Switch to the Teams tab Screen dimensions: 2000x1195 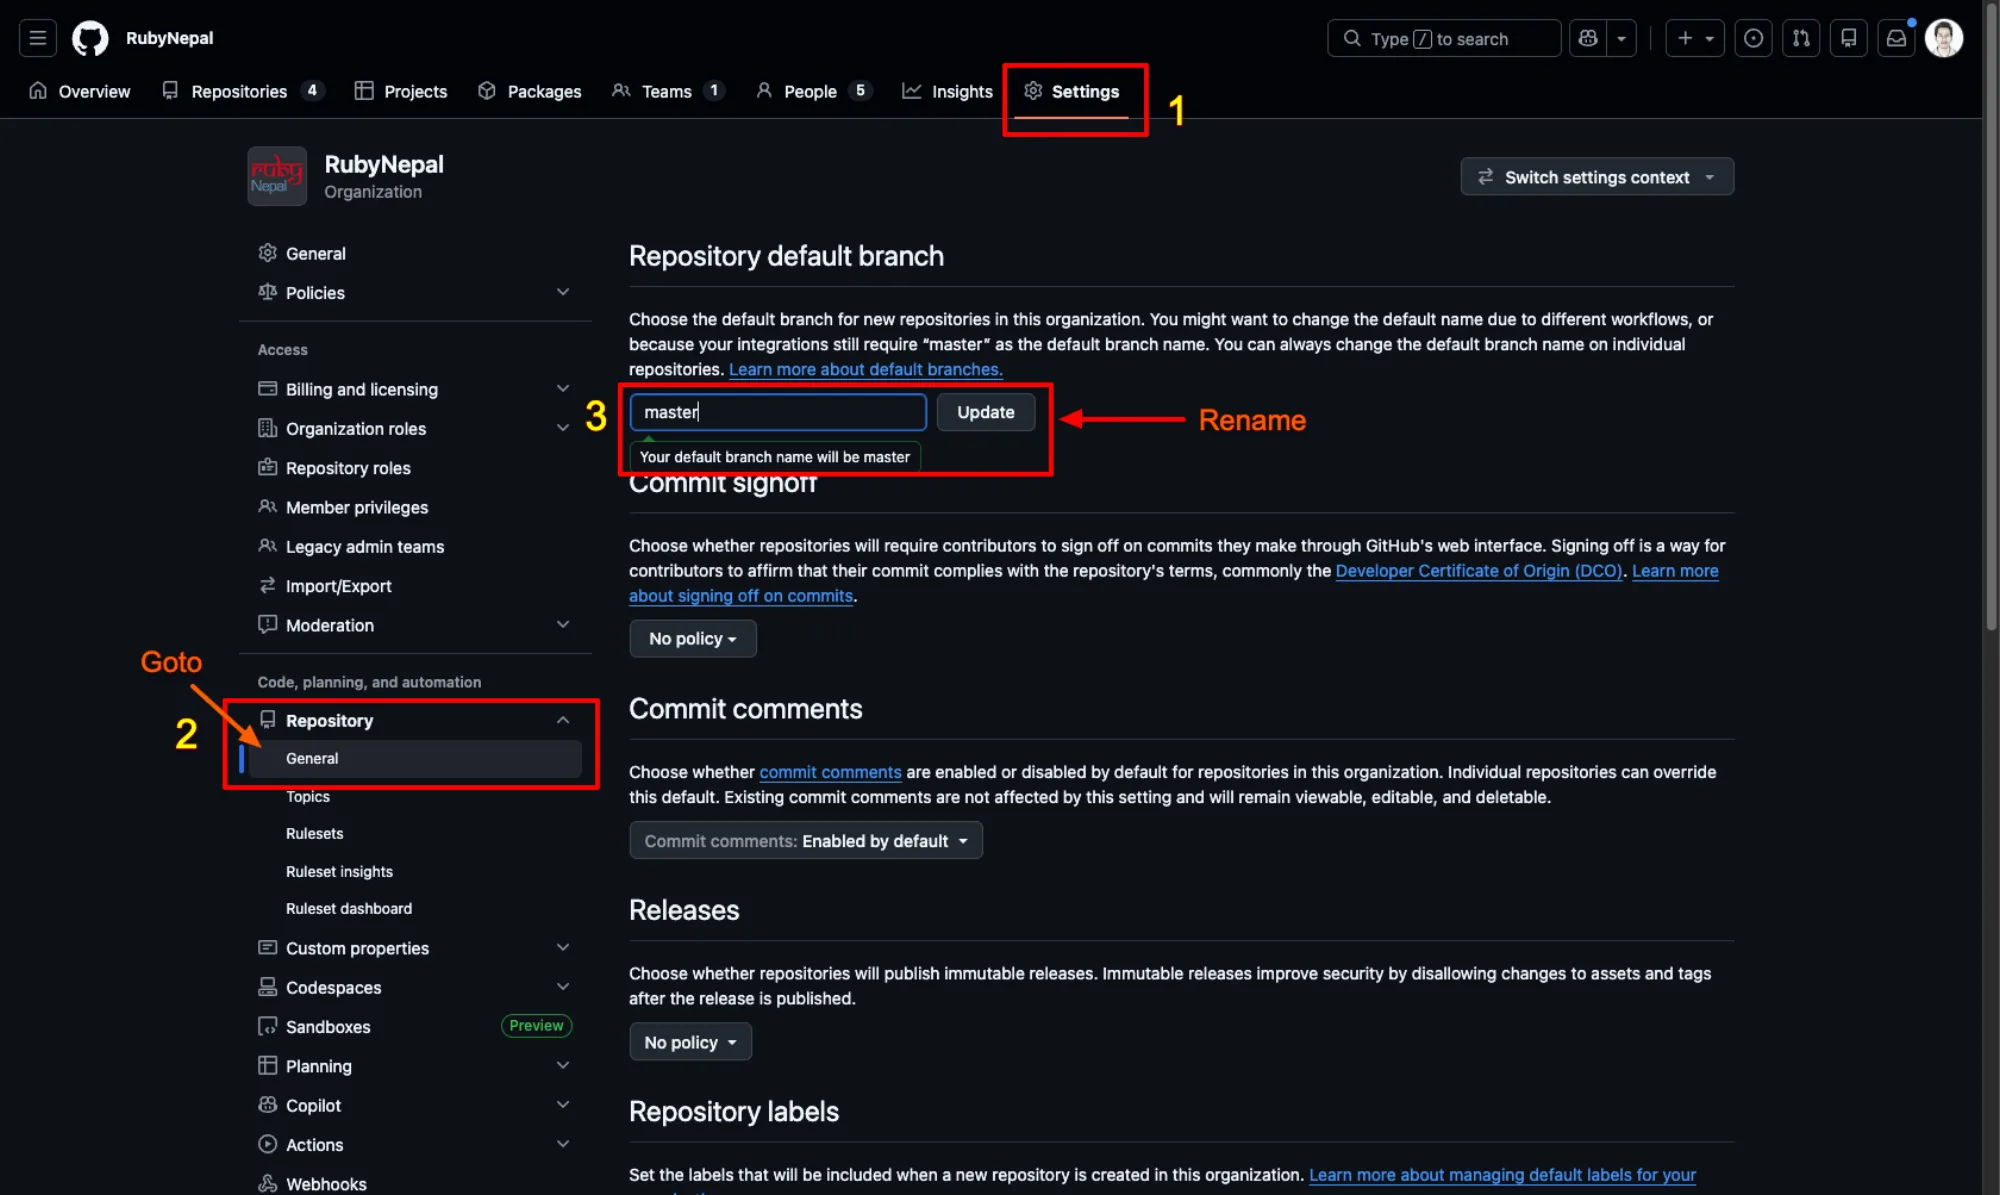pyautogui.click(x=668, y=91)
